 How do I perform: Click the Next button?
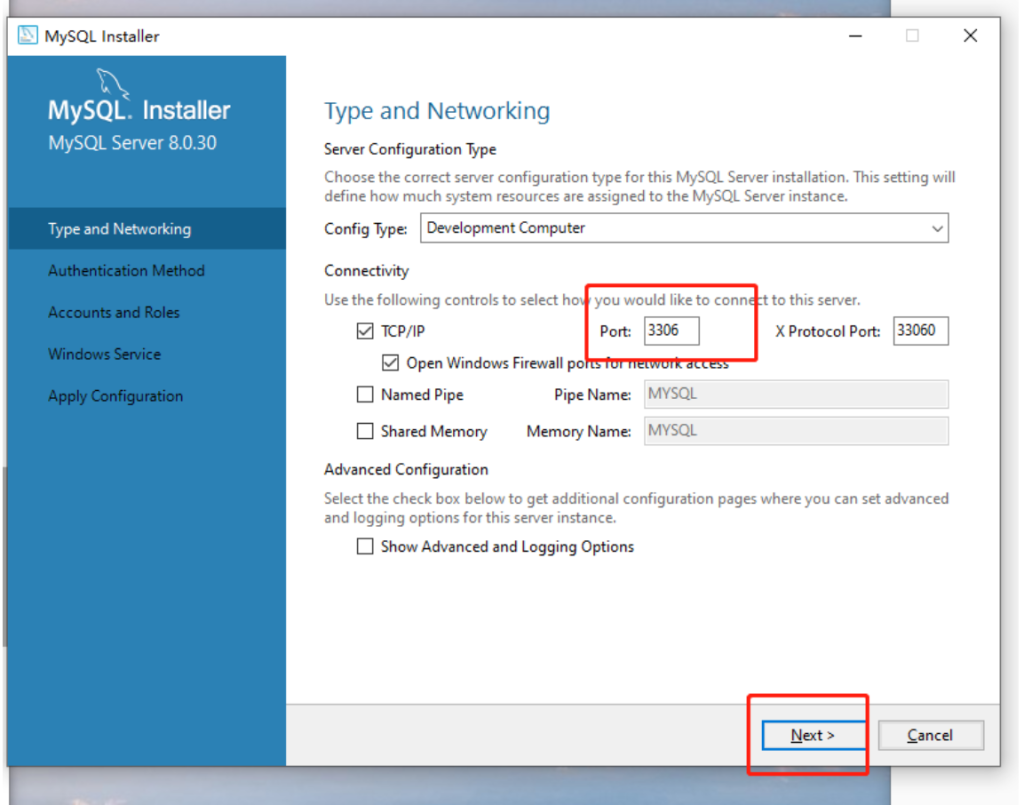813,735
